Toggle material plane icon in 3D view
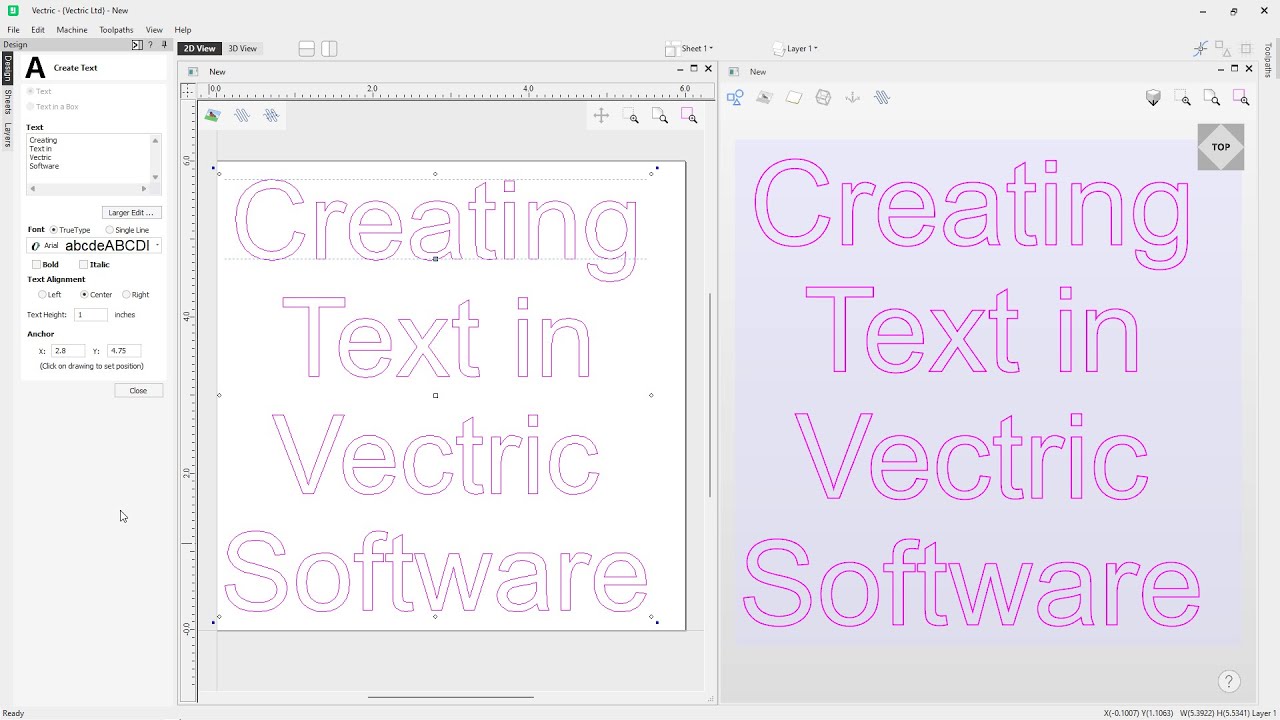Viewport: 1280px width, 720px height. 794,97
